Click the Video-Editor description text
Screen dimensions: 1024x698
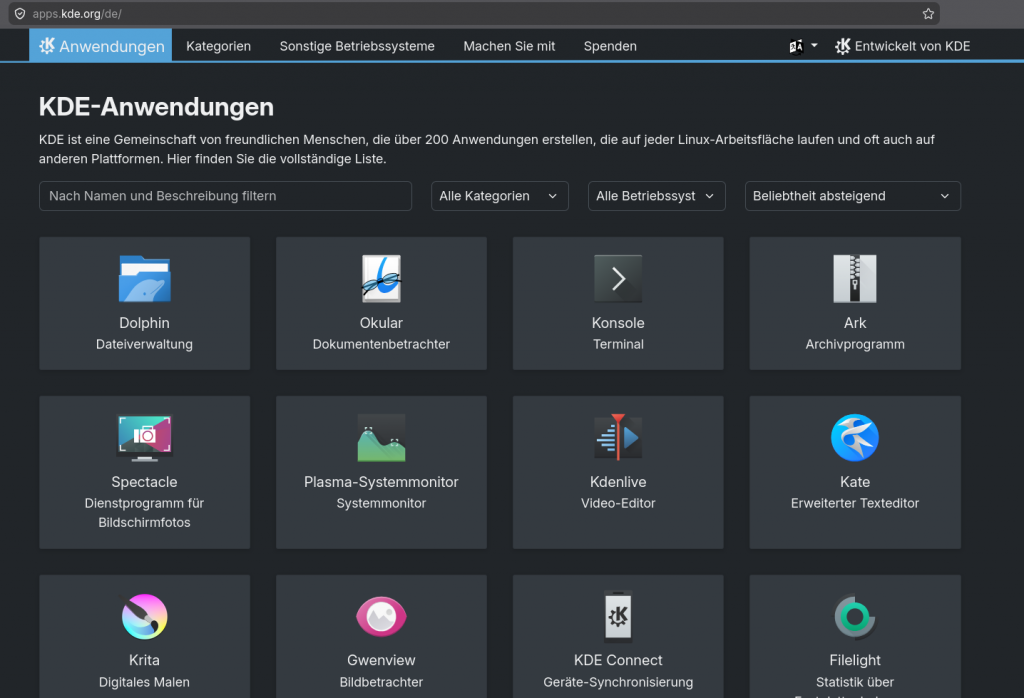tap(618, 503)
